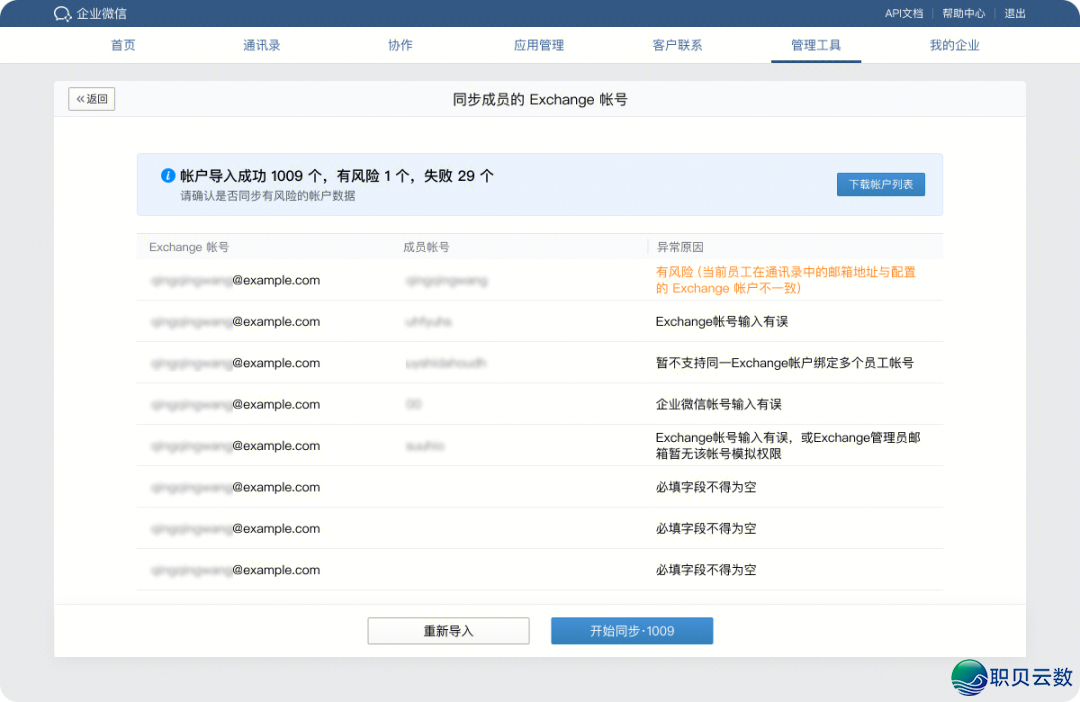
Task: Click the 返回 button at top left
Action: pyautogui.click(x=91, y=98)
